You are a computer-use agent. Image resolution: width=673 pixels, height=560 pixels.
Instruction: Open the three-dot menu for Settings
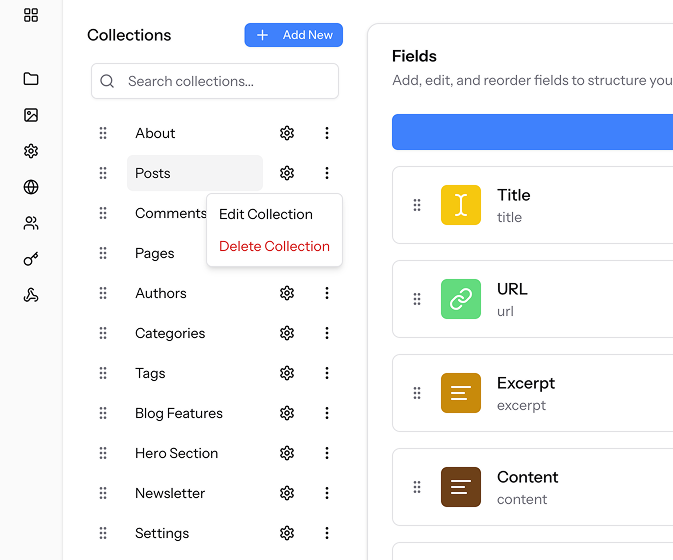click(x=327, y=533)
